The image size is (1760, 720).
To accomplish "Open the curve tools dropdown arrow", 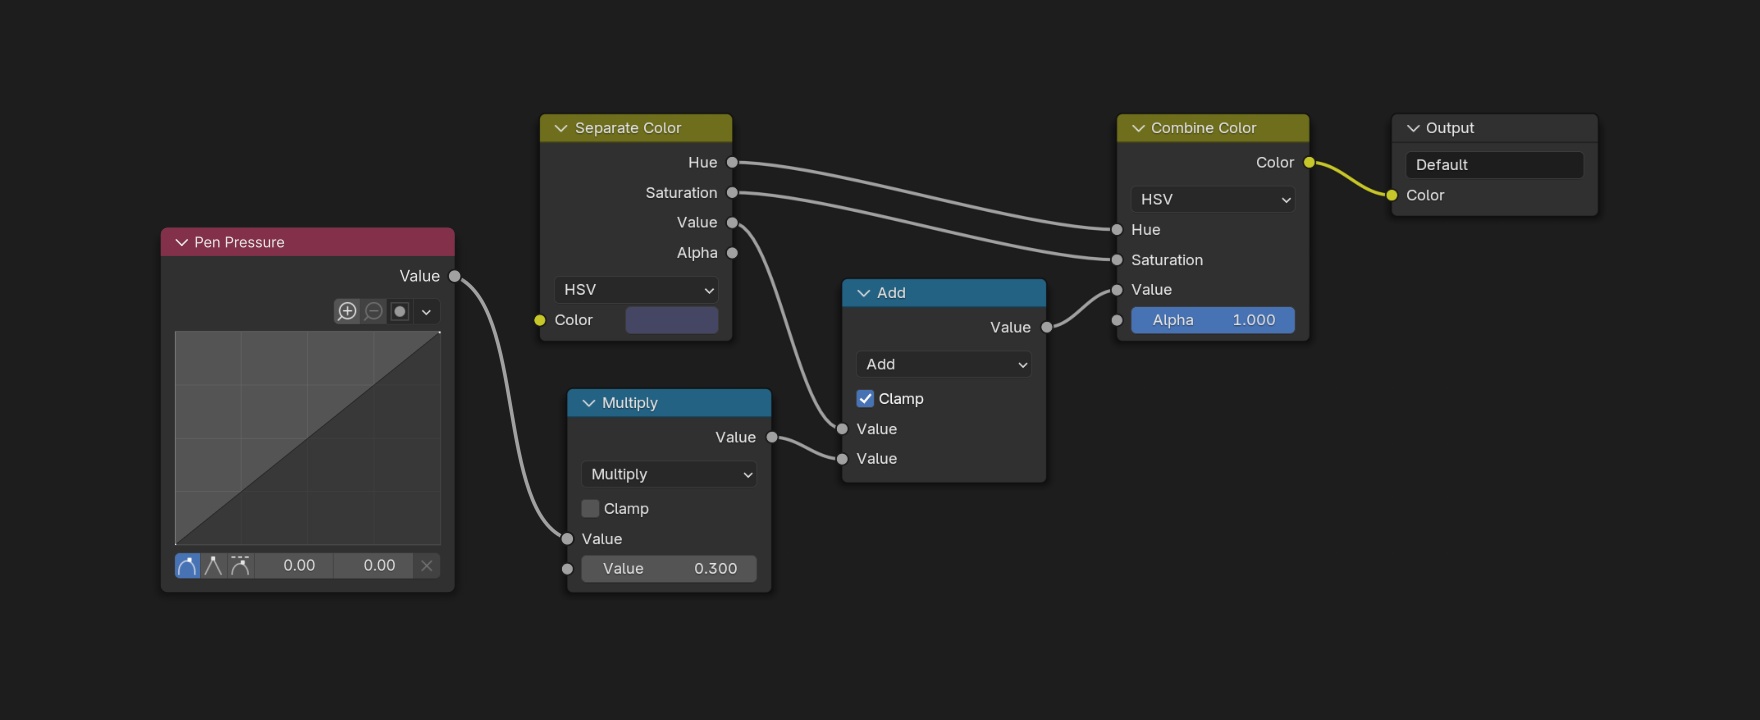I will pyautogui.click(x=426, y=311).
